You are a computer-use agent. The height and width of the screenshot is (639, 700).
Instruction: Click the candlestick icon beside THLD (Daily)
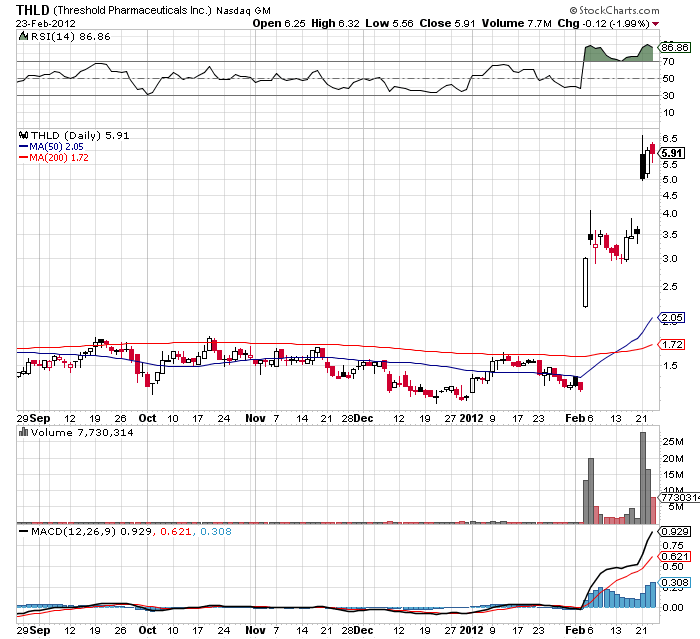[23, 135]
